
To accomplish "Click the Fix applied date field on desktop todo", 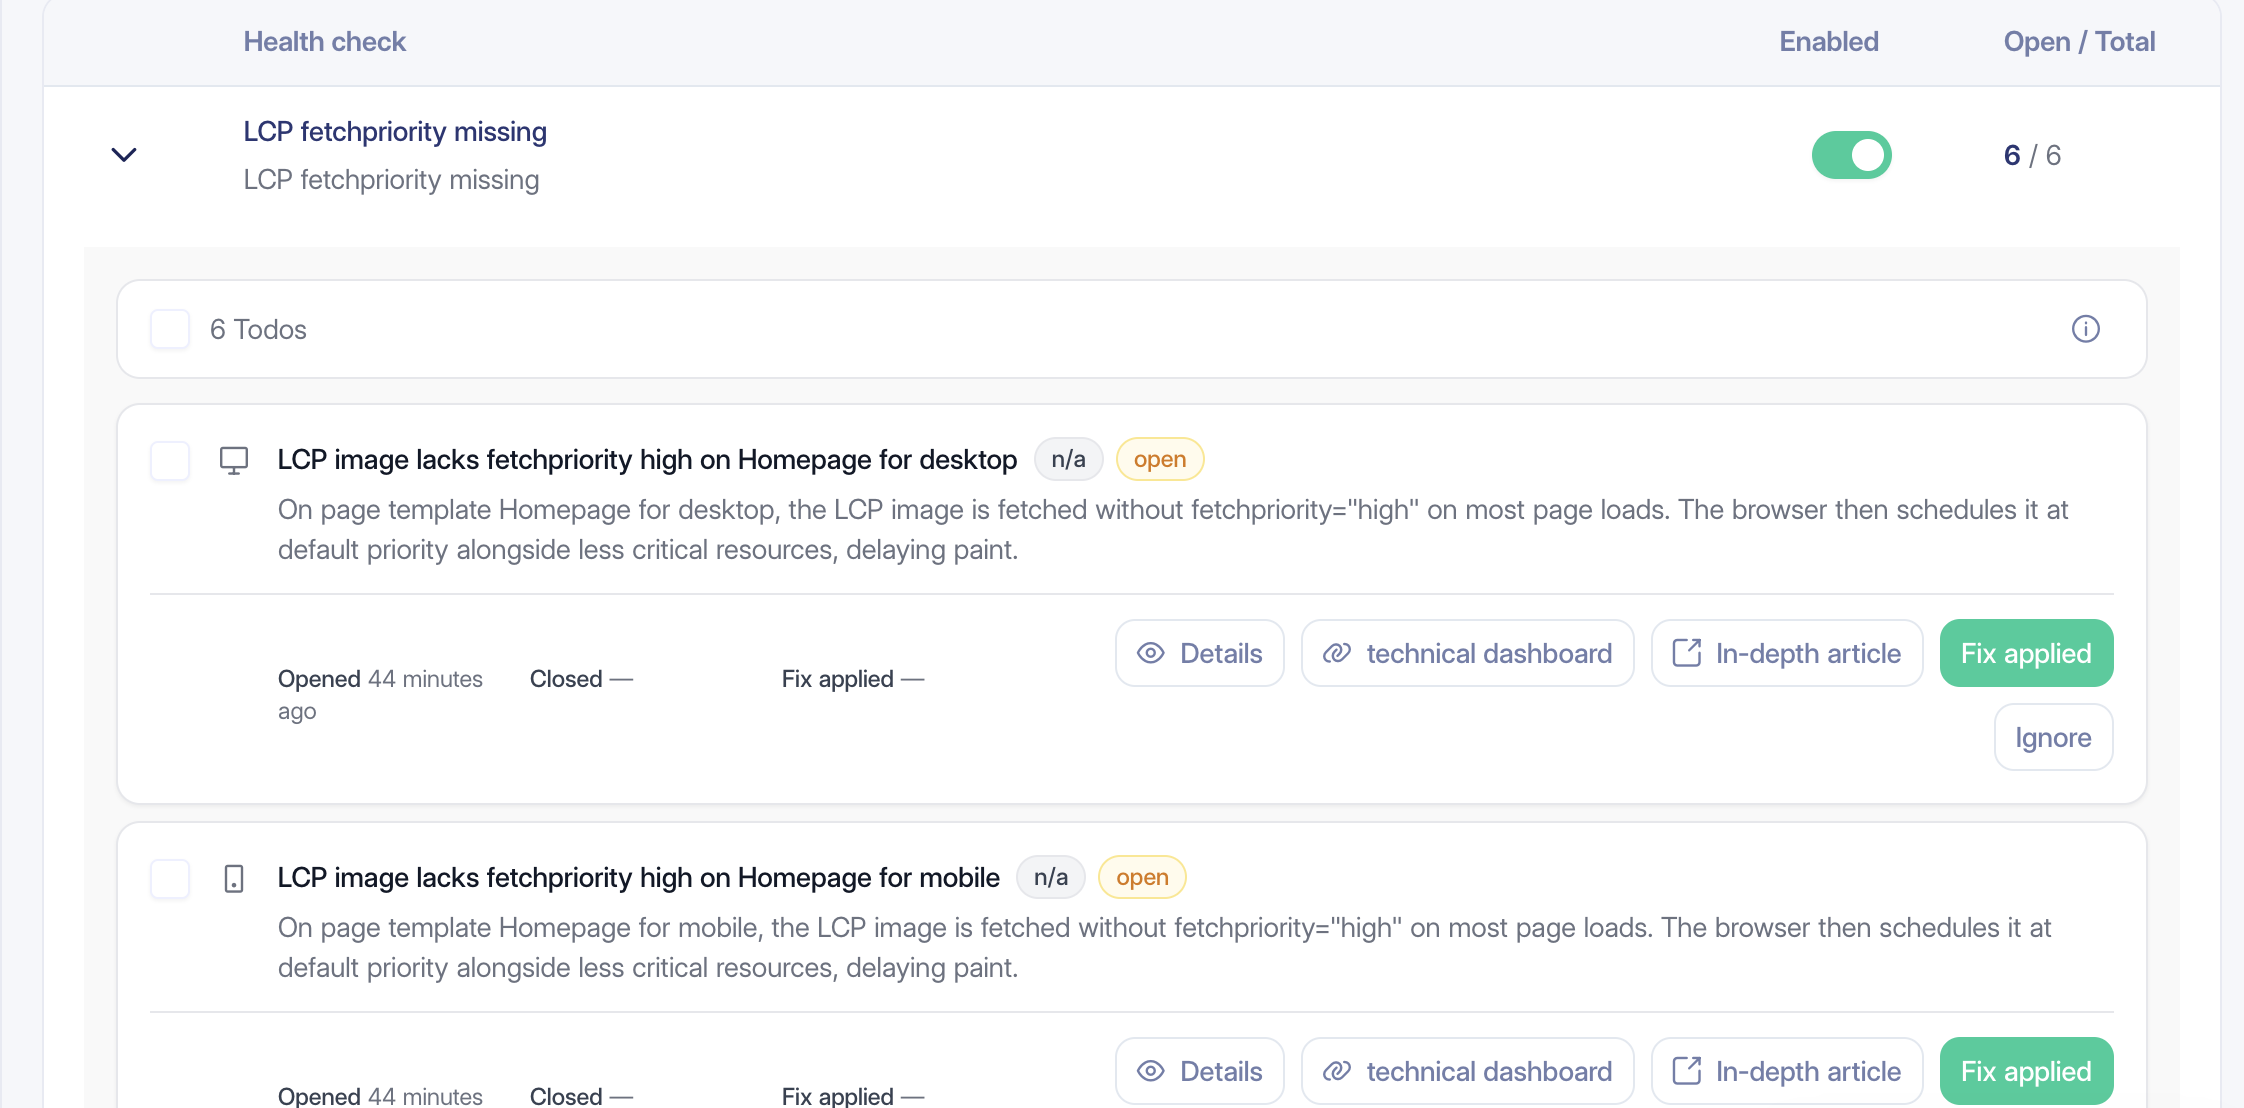I will click(x=853, y=679).
